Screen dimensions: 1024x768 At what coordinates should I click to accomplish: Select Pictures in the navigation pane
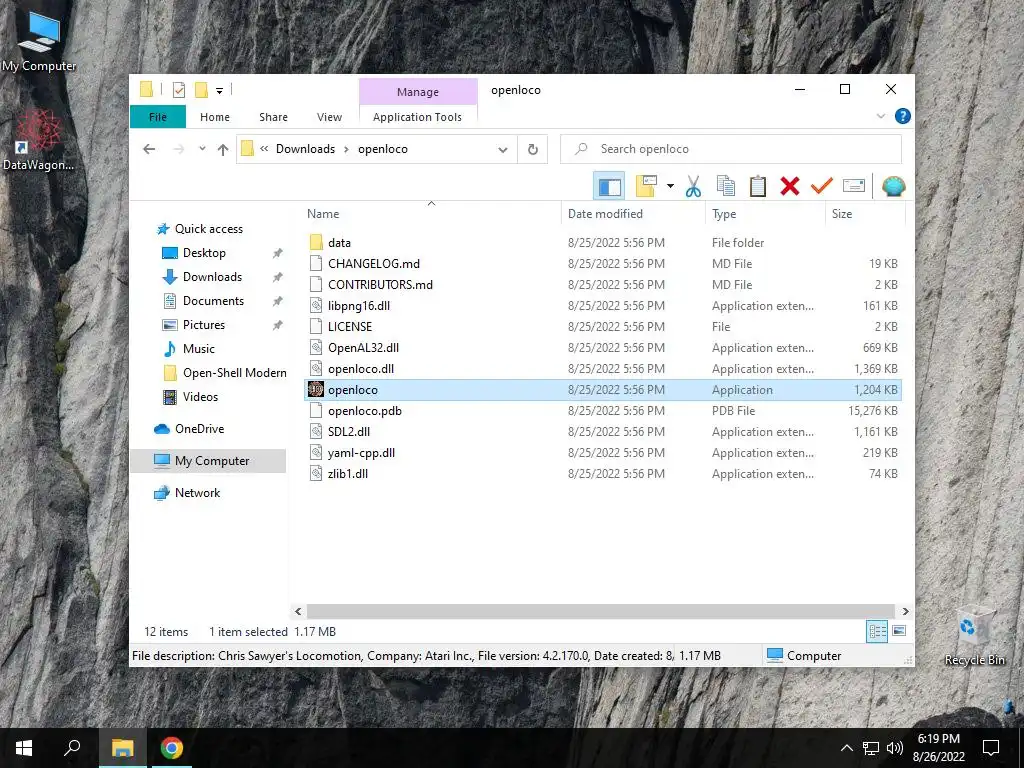(x=203, y=325)
